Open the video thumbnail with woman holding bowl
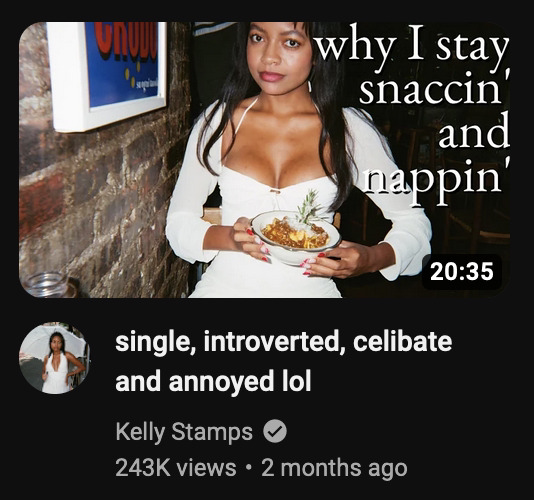 (265, 160)
